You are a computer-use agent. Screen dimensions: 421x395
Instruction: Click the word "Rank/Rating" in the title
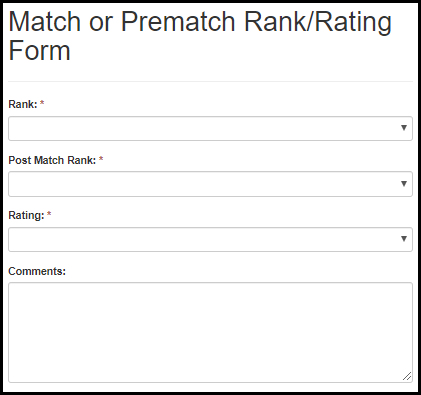(x=318, y=22)
